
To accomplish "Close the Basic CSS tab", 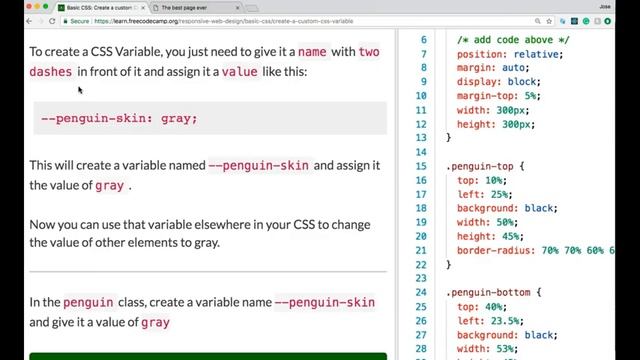I will coord(143,8).
